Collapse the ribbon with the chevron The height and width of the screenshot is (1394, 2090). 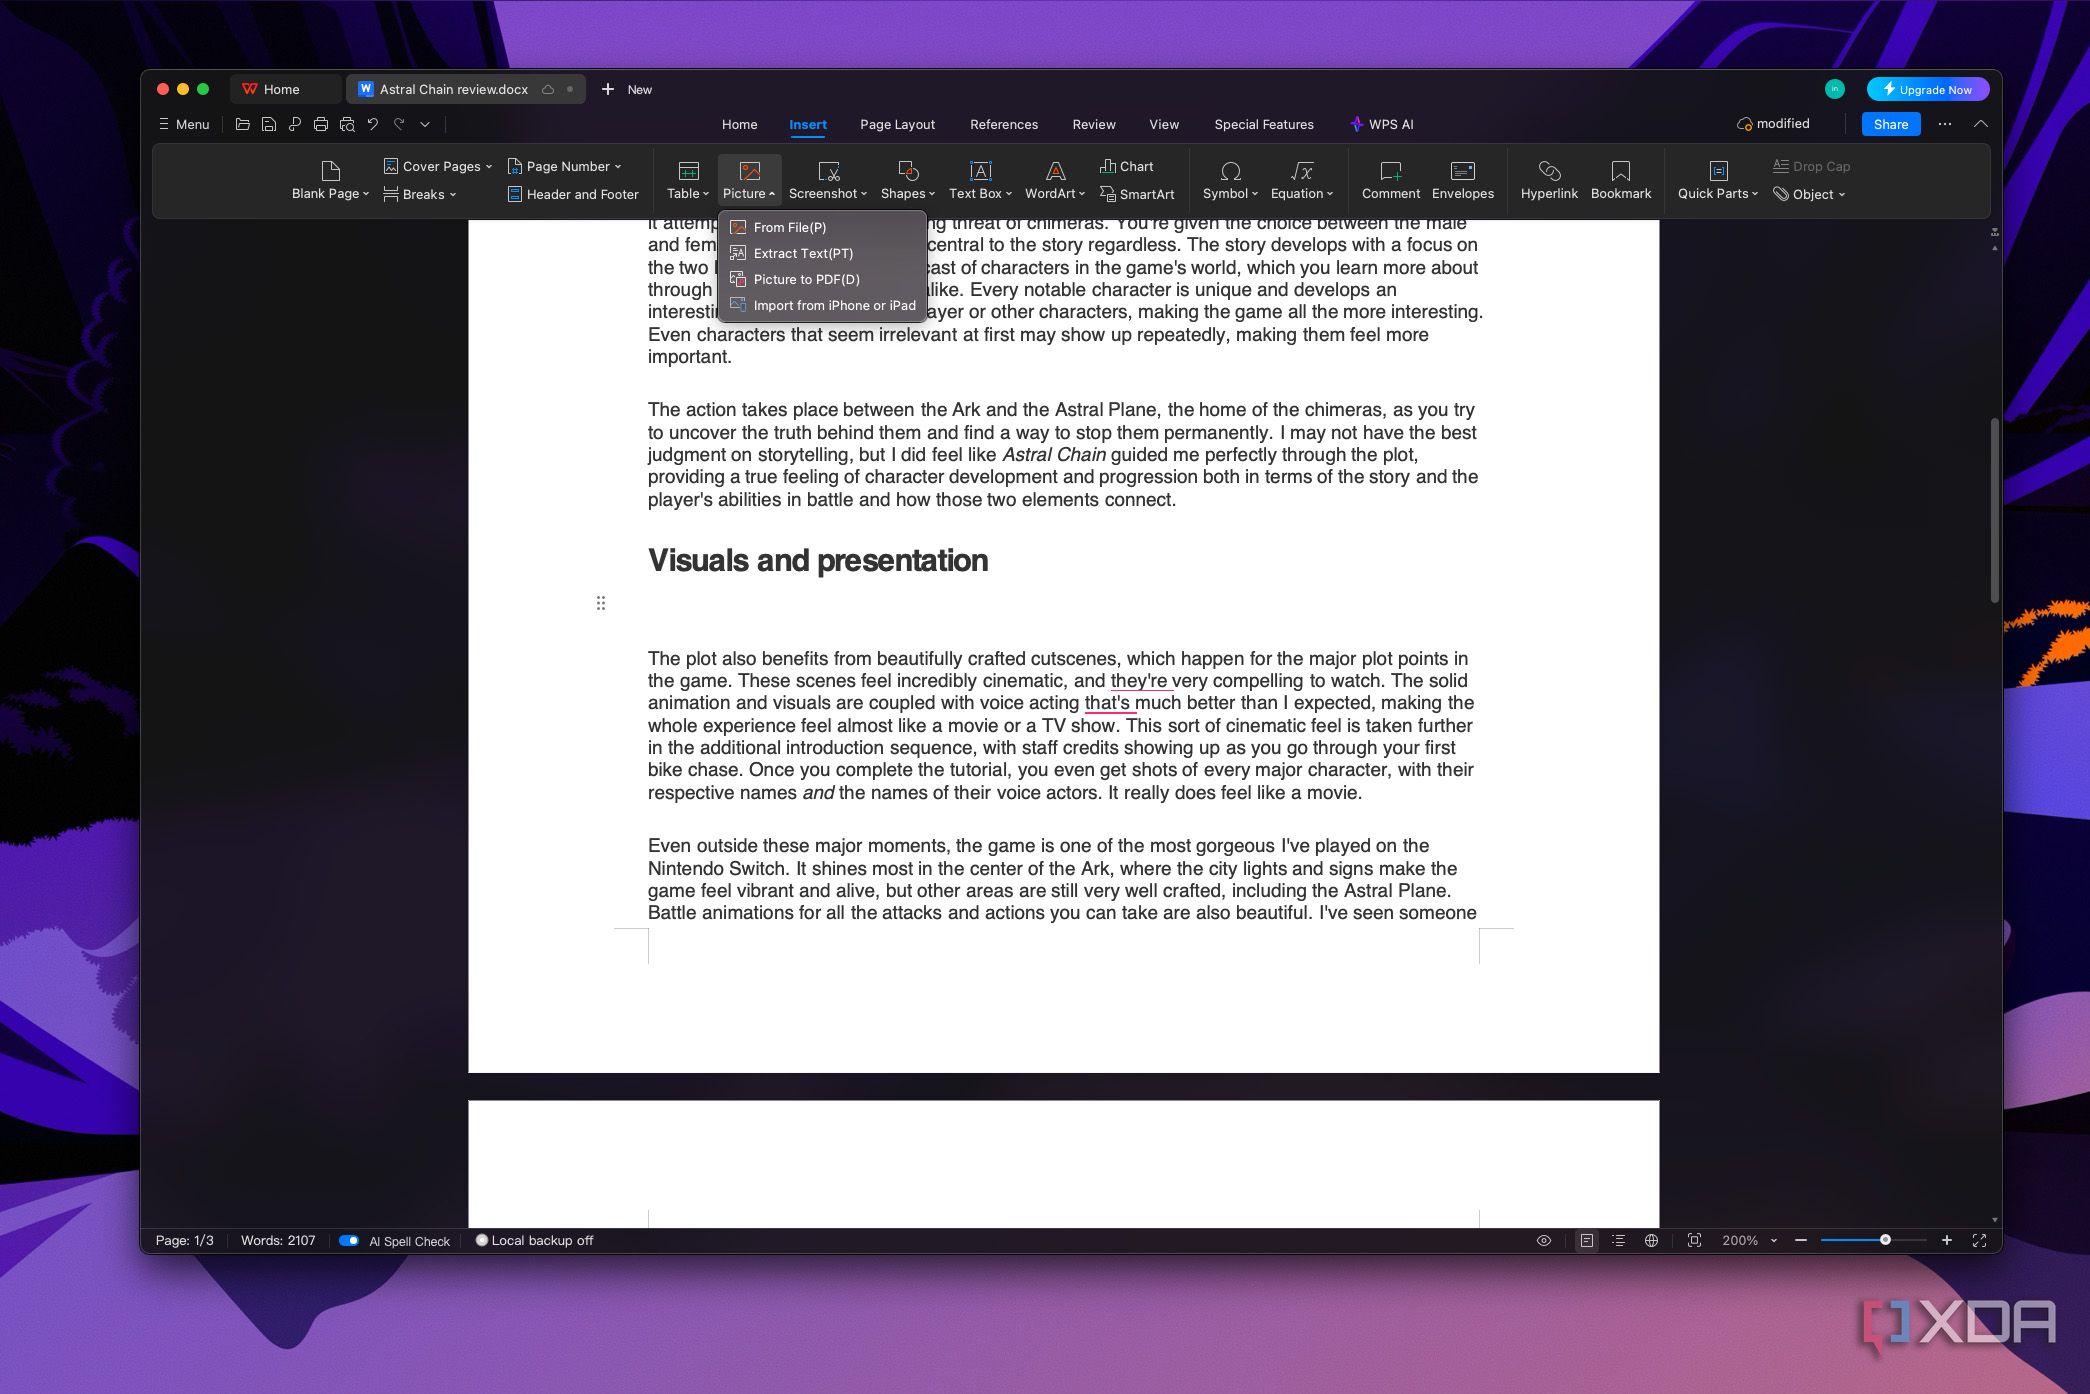(x=1980, y=124)
